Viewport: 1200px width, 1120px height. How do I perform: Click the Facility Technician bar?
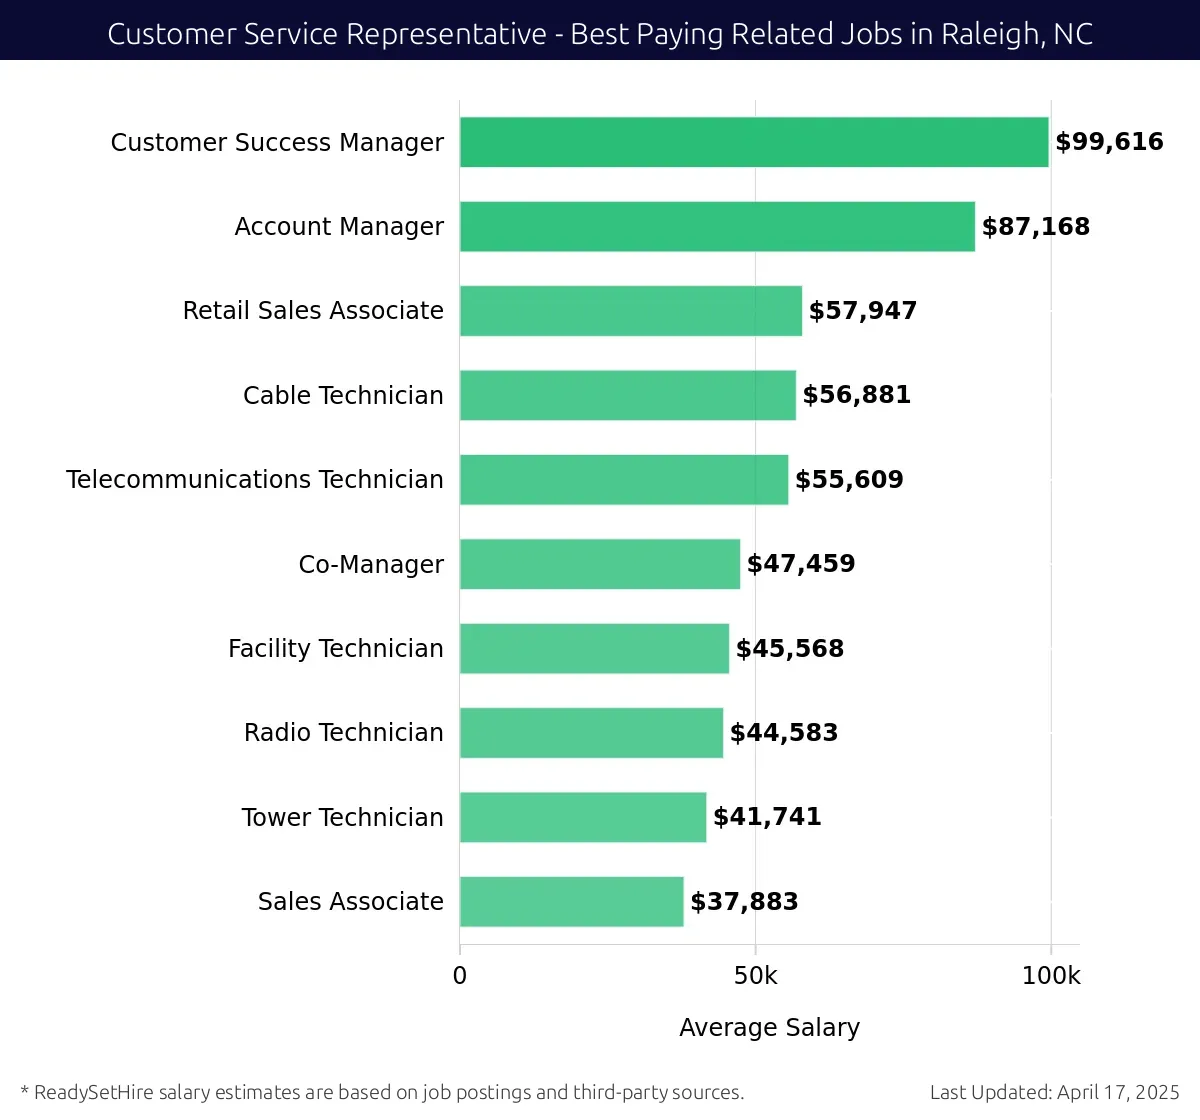click(594, 648)
